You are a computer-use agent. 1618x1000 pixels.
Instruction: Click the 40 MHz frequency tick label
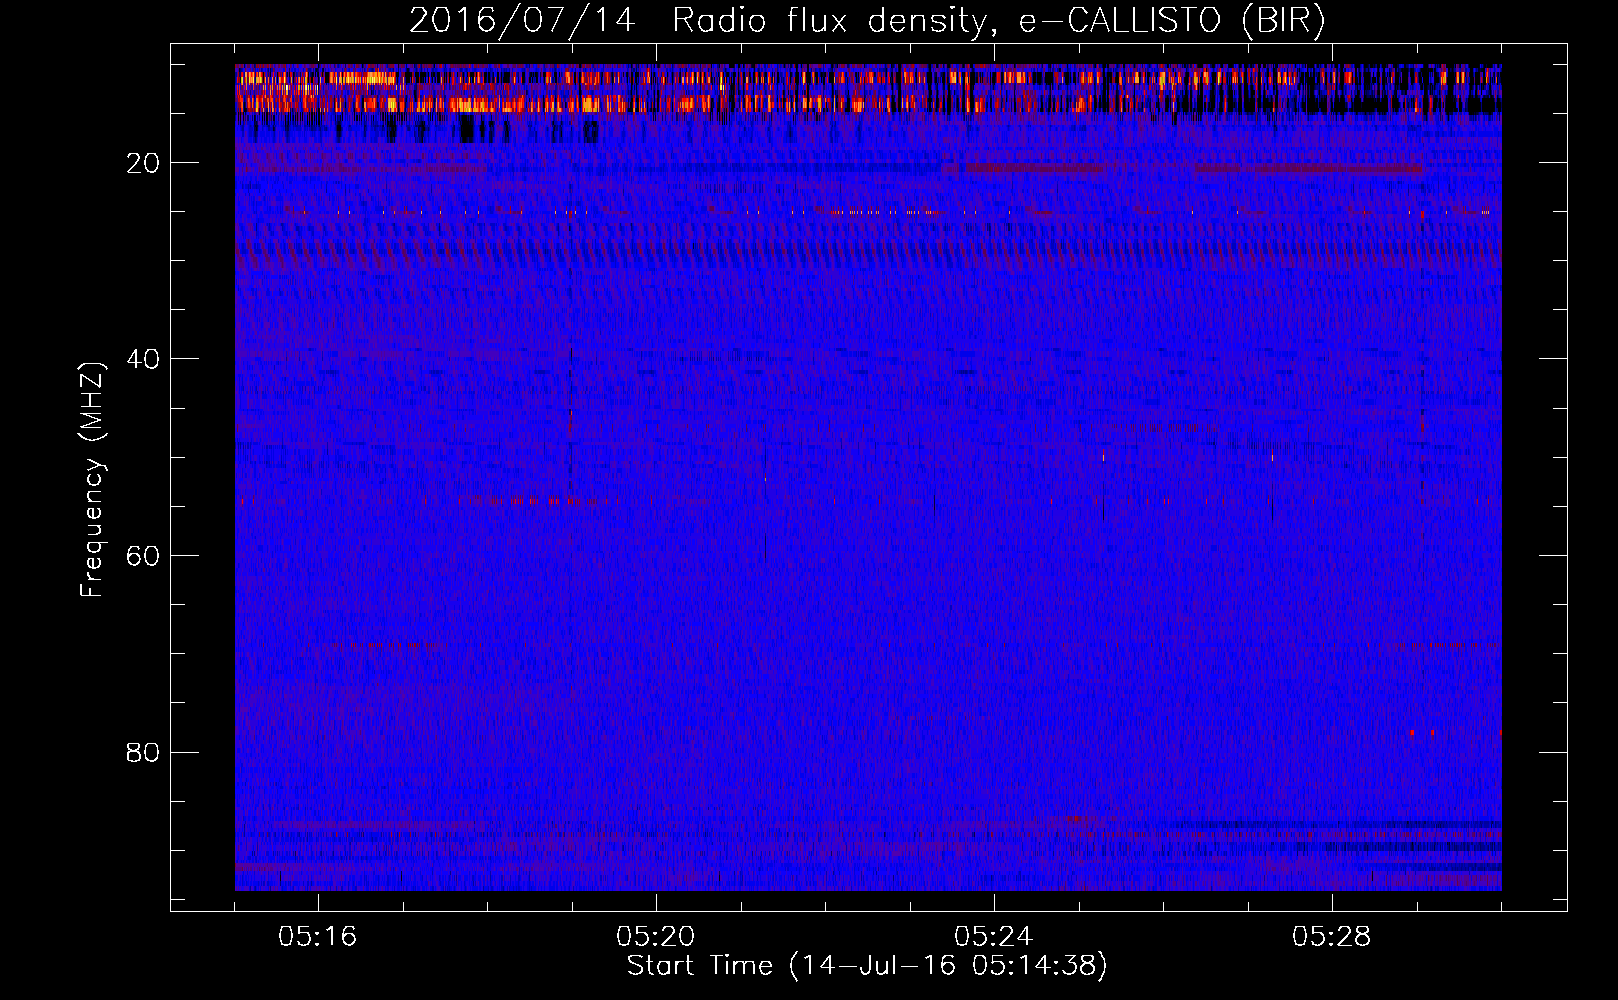145,359
